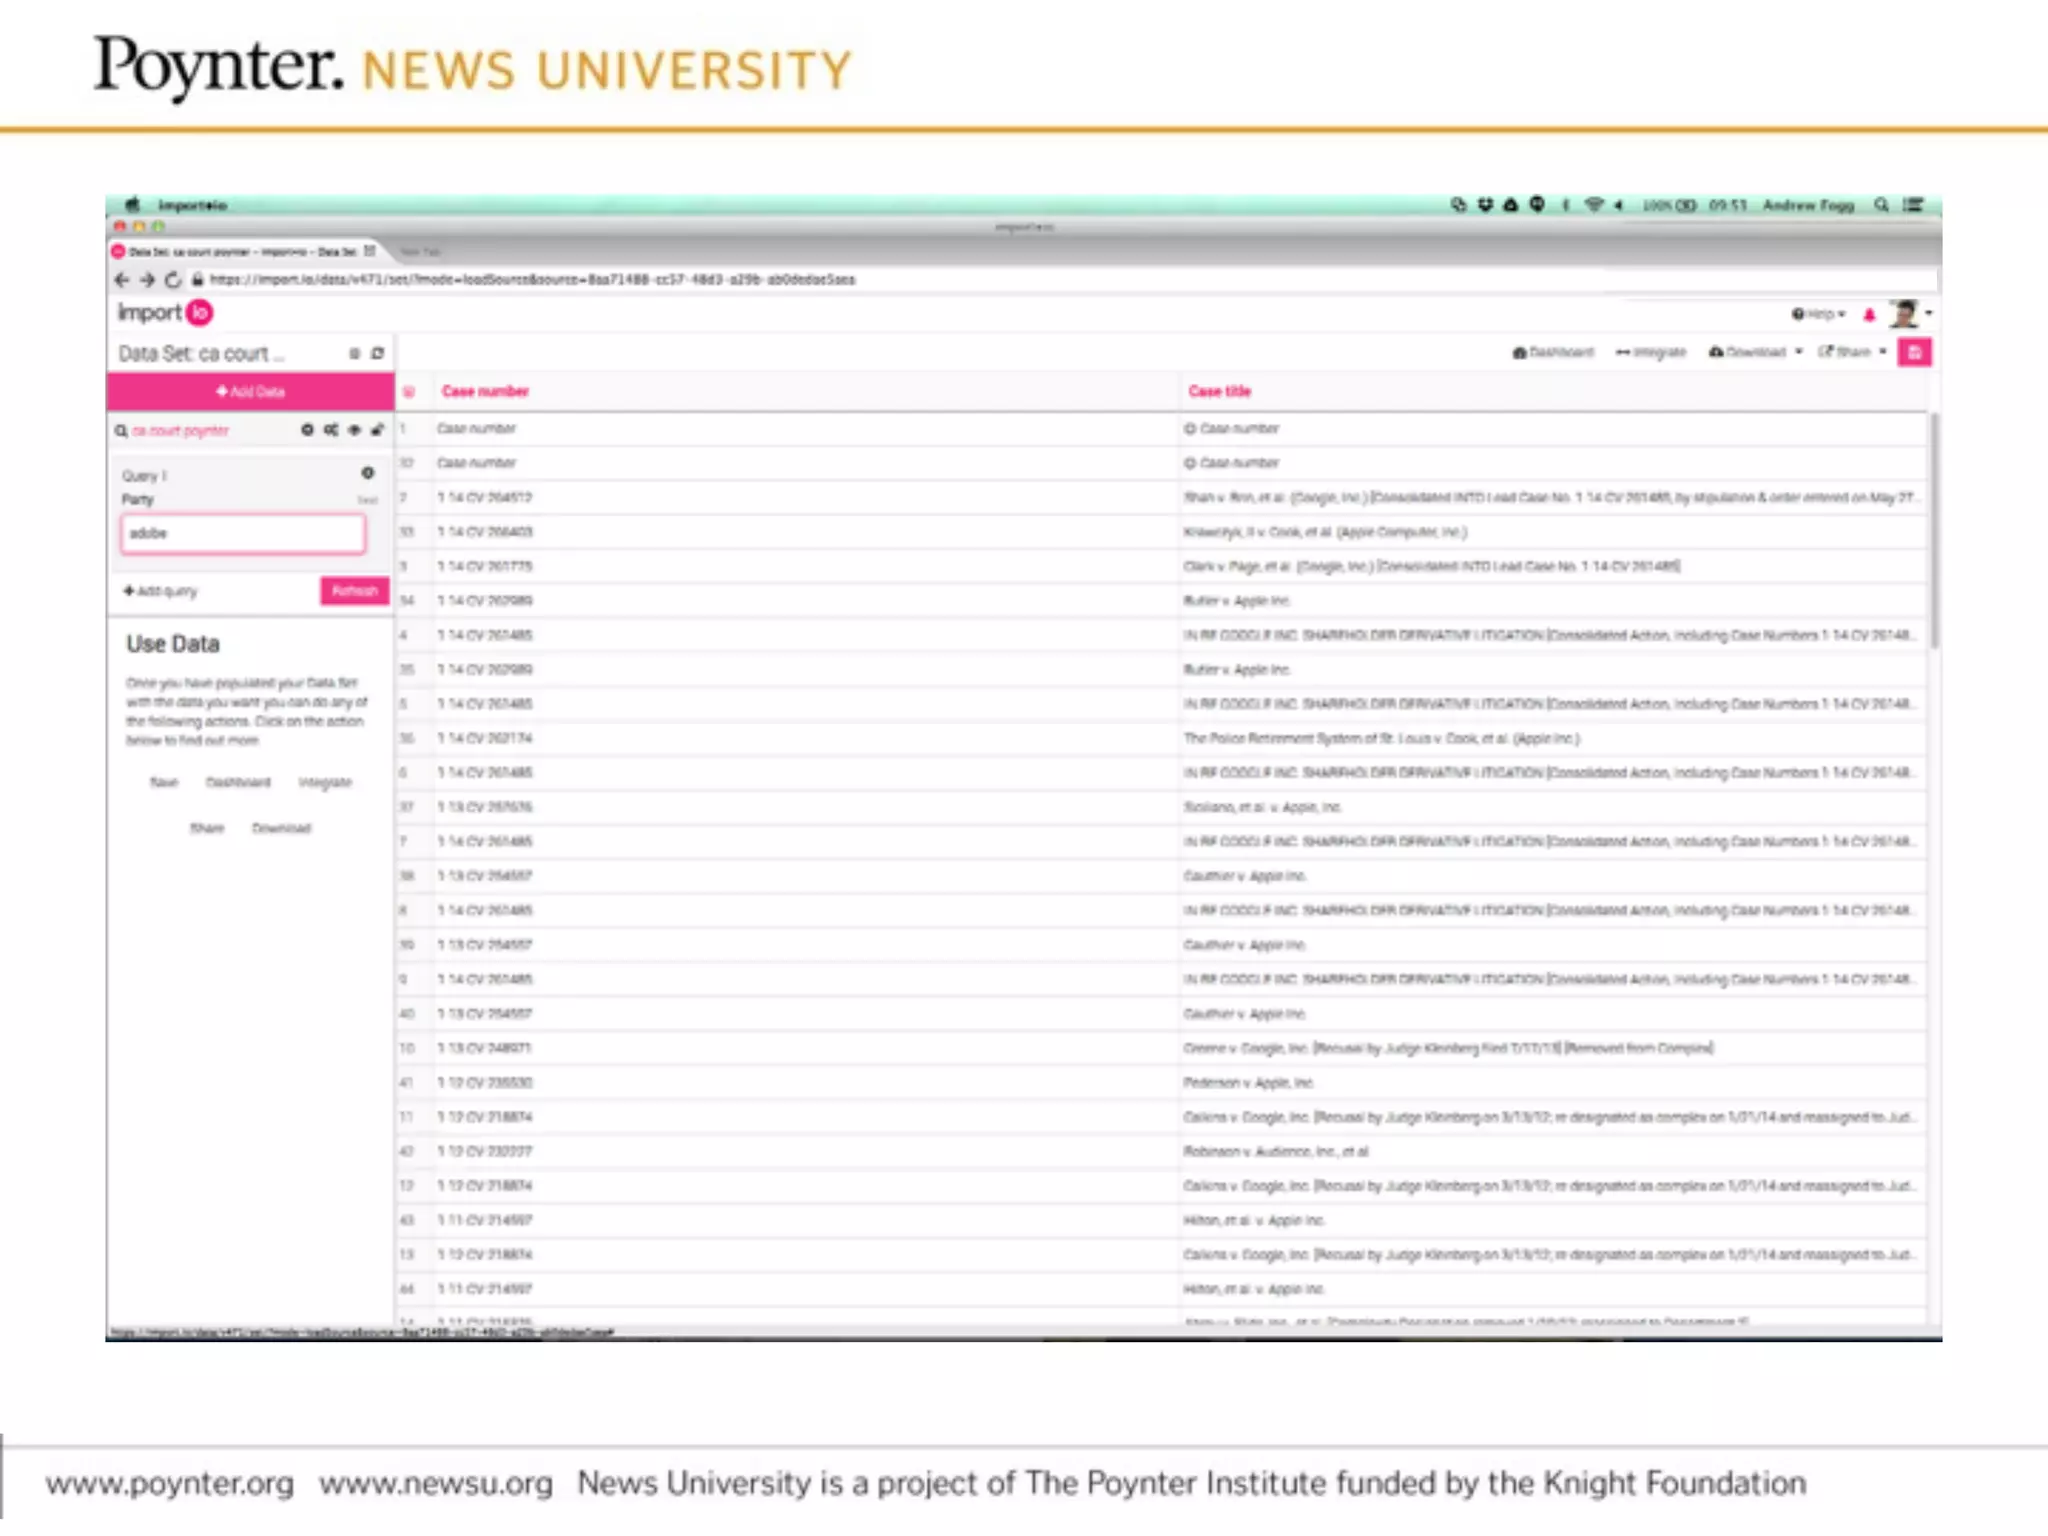Click the Party input field containing adobe
The width and height of the screenshot is (2048, 1536).
pyautogui.click(x=243, y=533)
